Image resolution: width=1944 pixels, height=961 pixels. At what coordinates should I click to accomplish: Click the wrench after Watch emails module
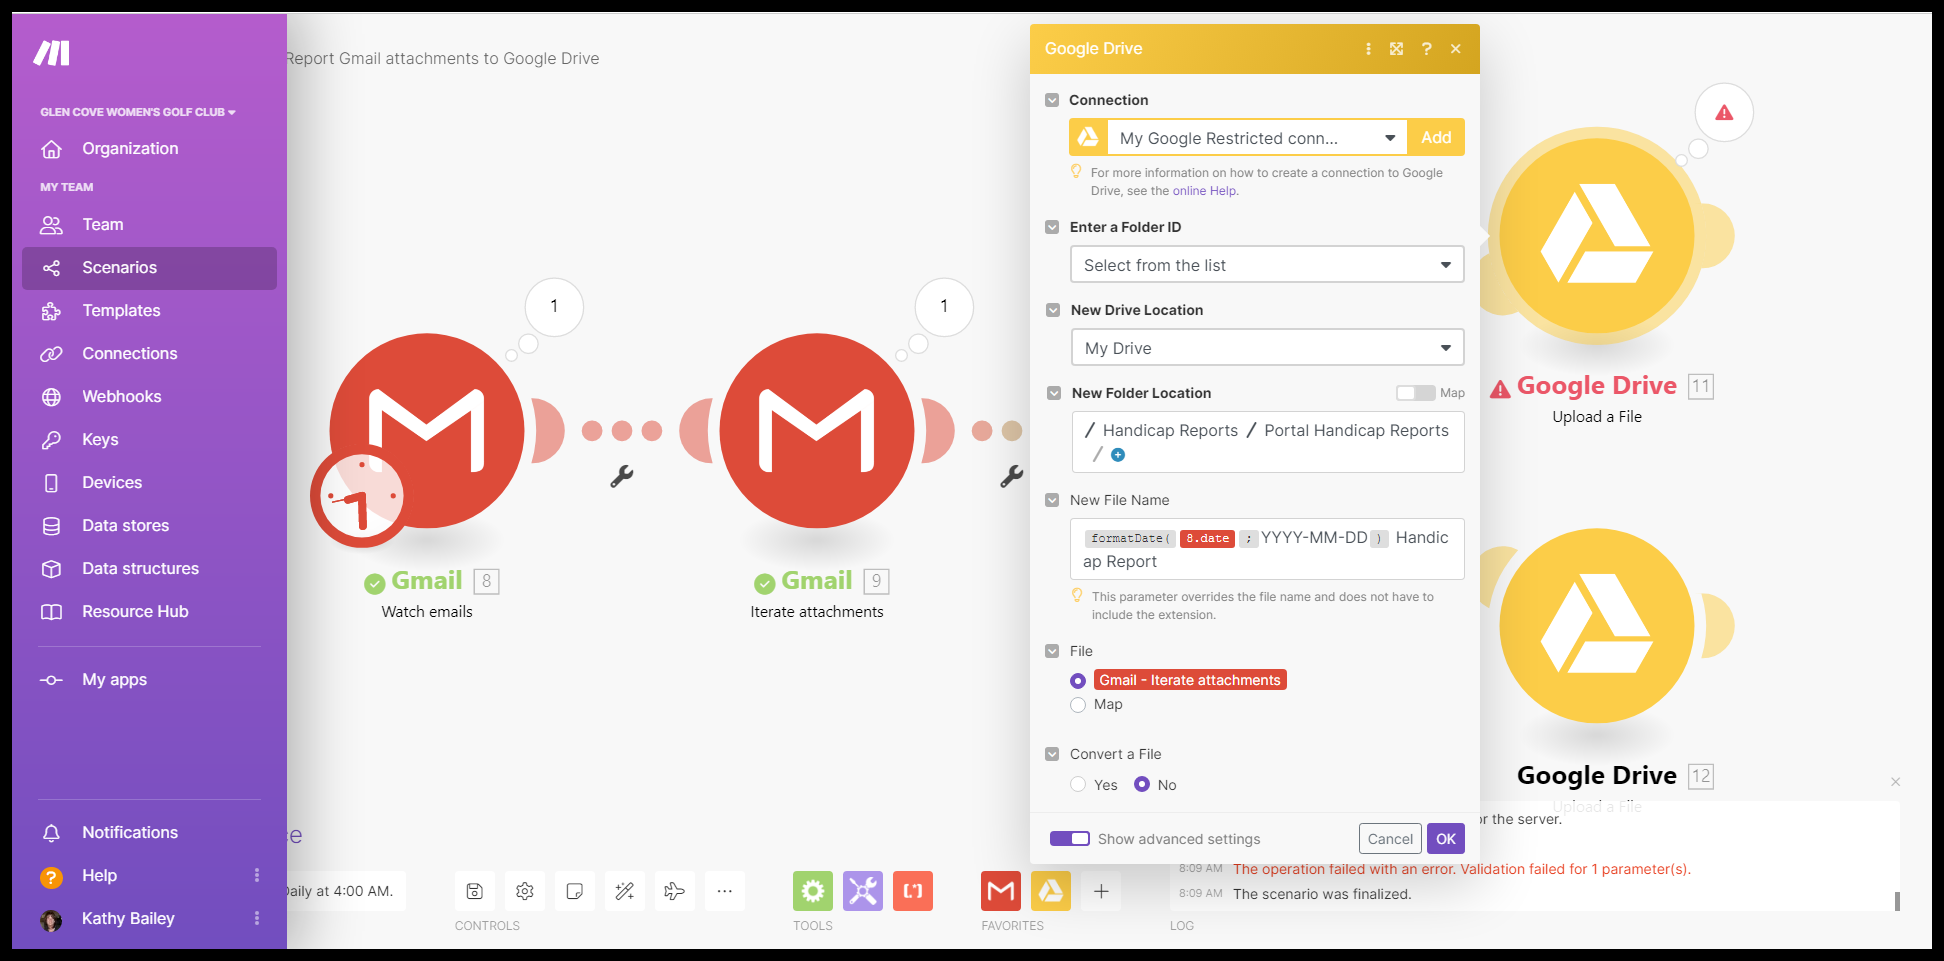coord(622,476)
